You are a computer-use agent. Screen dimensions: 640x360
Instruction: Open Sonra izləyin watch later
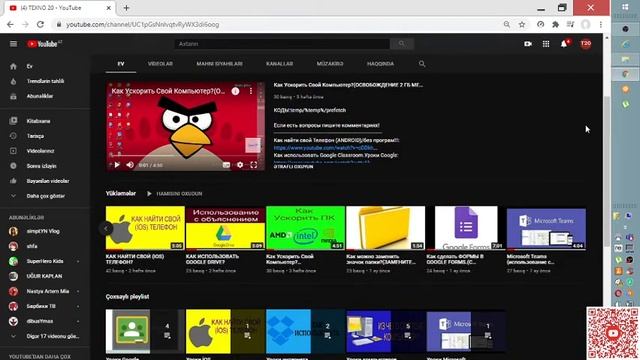click(x=45, y=166)
